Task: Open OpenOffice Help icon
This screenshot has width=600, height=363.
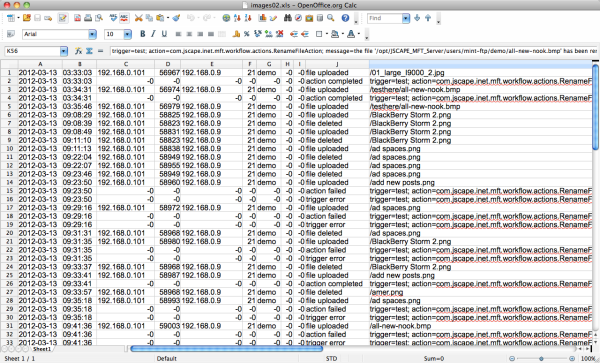Action: coord(345,18)
